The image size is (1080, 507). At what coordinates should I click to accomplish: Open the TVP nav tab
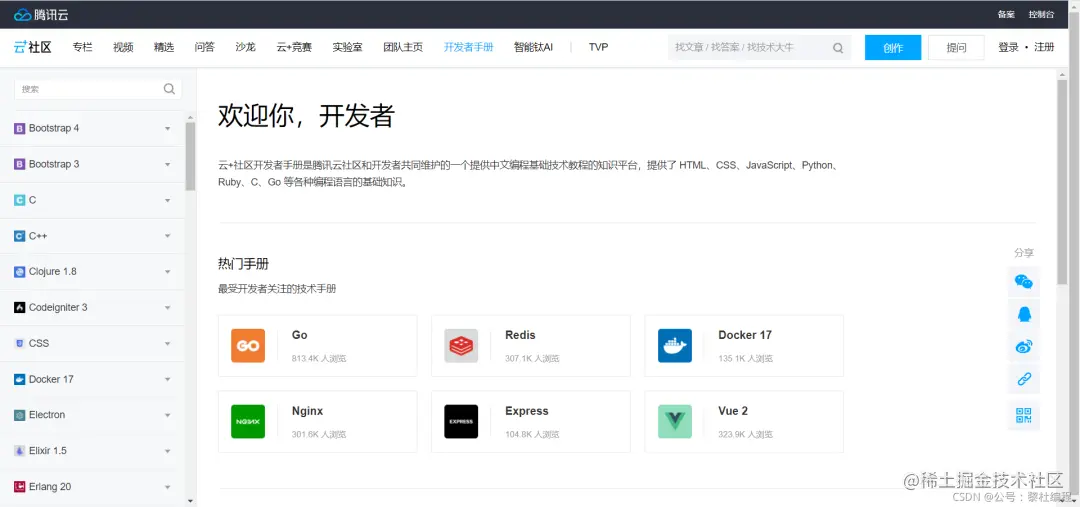click(599, 48)
